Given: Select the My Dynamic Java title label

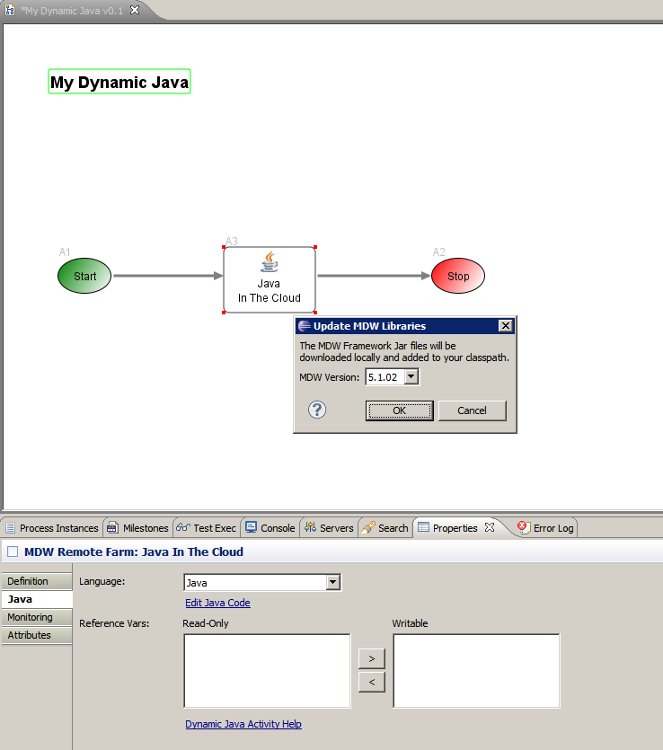Looking at the screenshot, I should [x=120, y=82].
